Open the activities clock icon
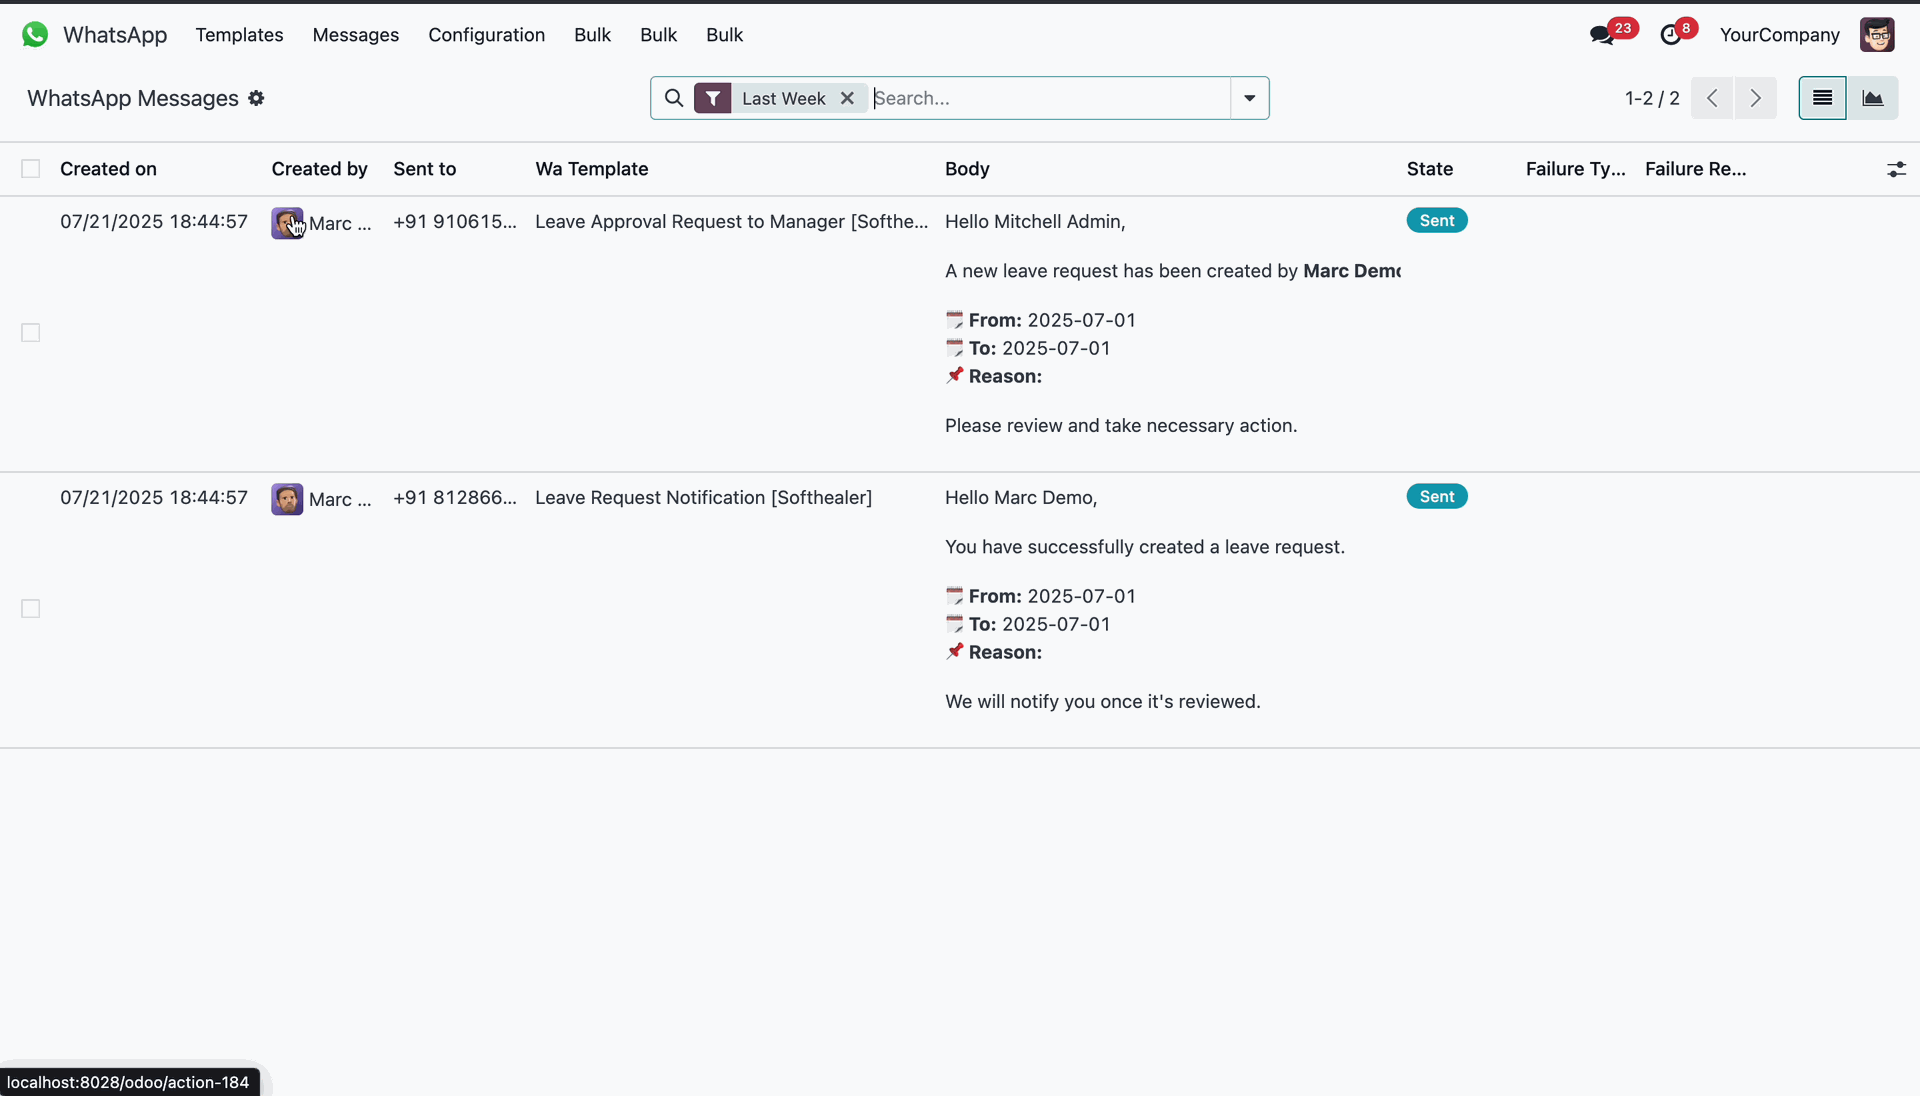 1670,35
